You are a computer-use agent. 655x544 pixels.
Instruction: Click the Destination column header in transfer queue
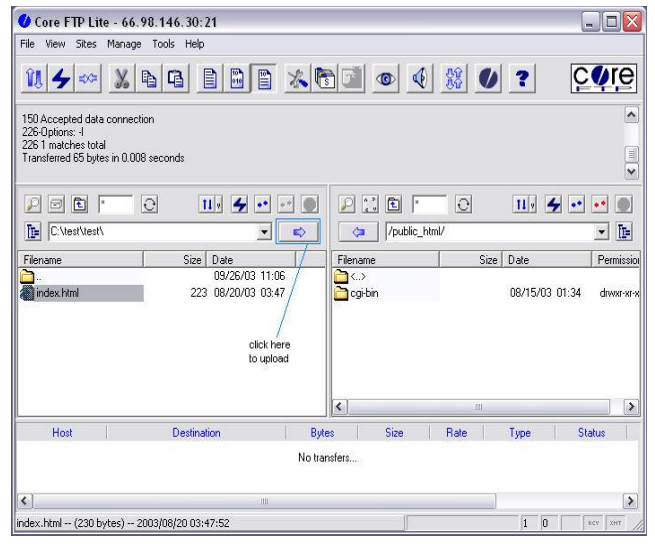tap(196, 433)
